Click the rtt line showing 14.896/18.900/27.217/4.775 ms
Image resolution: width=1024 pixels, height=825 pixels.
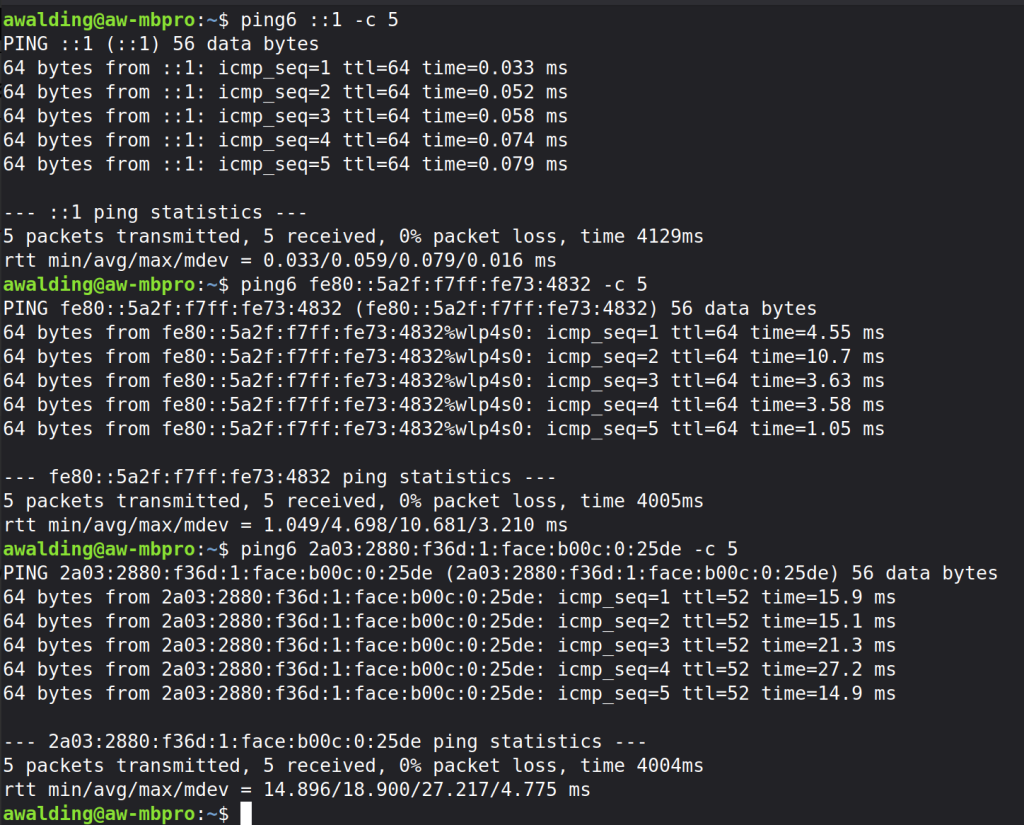pos(296,790)
